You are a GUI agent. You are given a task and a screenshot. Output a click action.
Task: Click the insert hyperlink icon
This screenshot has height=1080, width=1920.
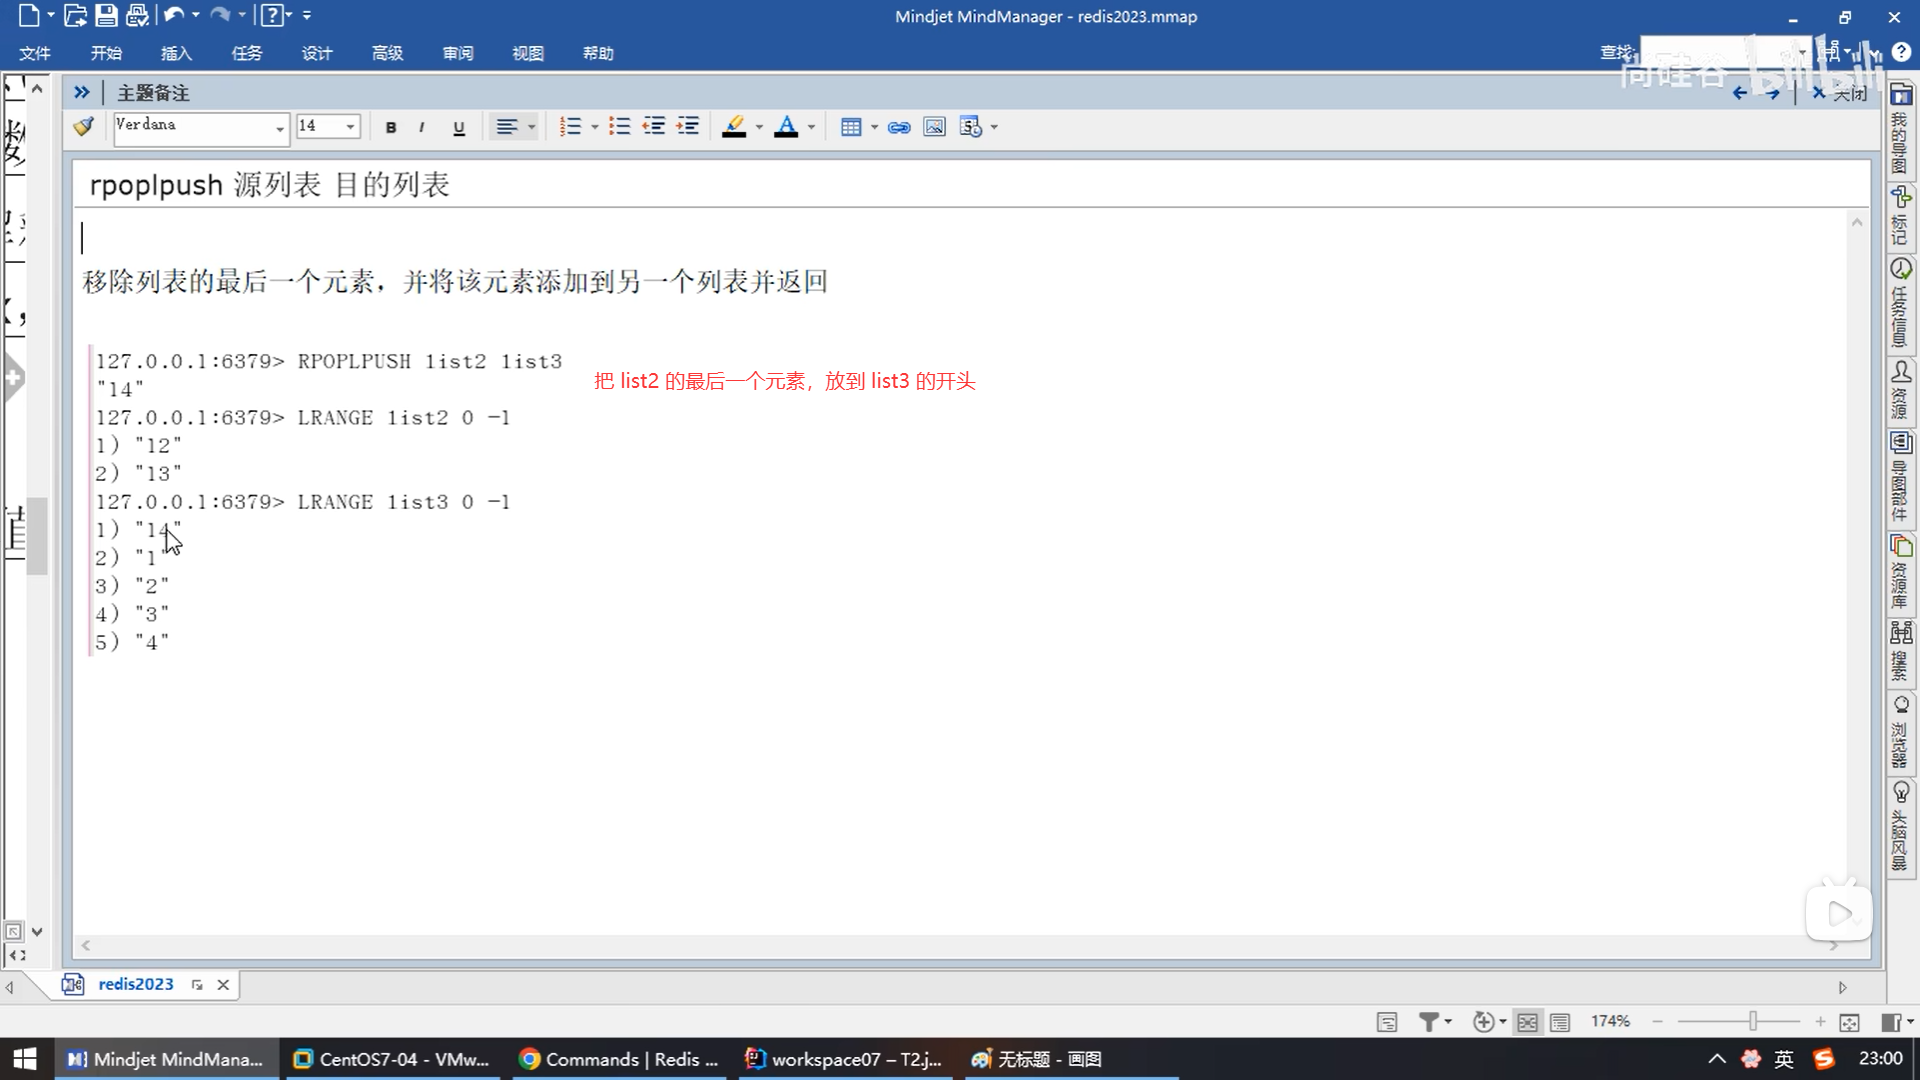click(899, 127)
